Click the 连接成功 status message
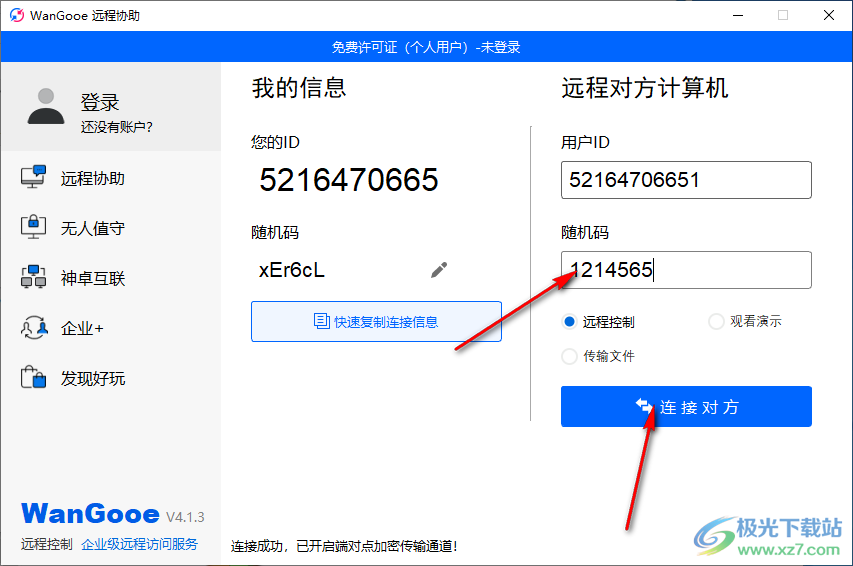 pyautogui.click(x=344, y=546)
